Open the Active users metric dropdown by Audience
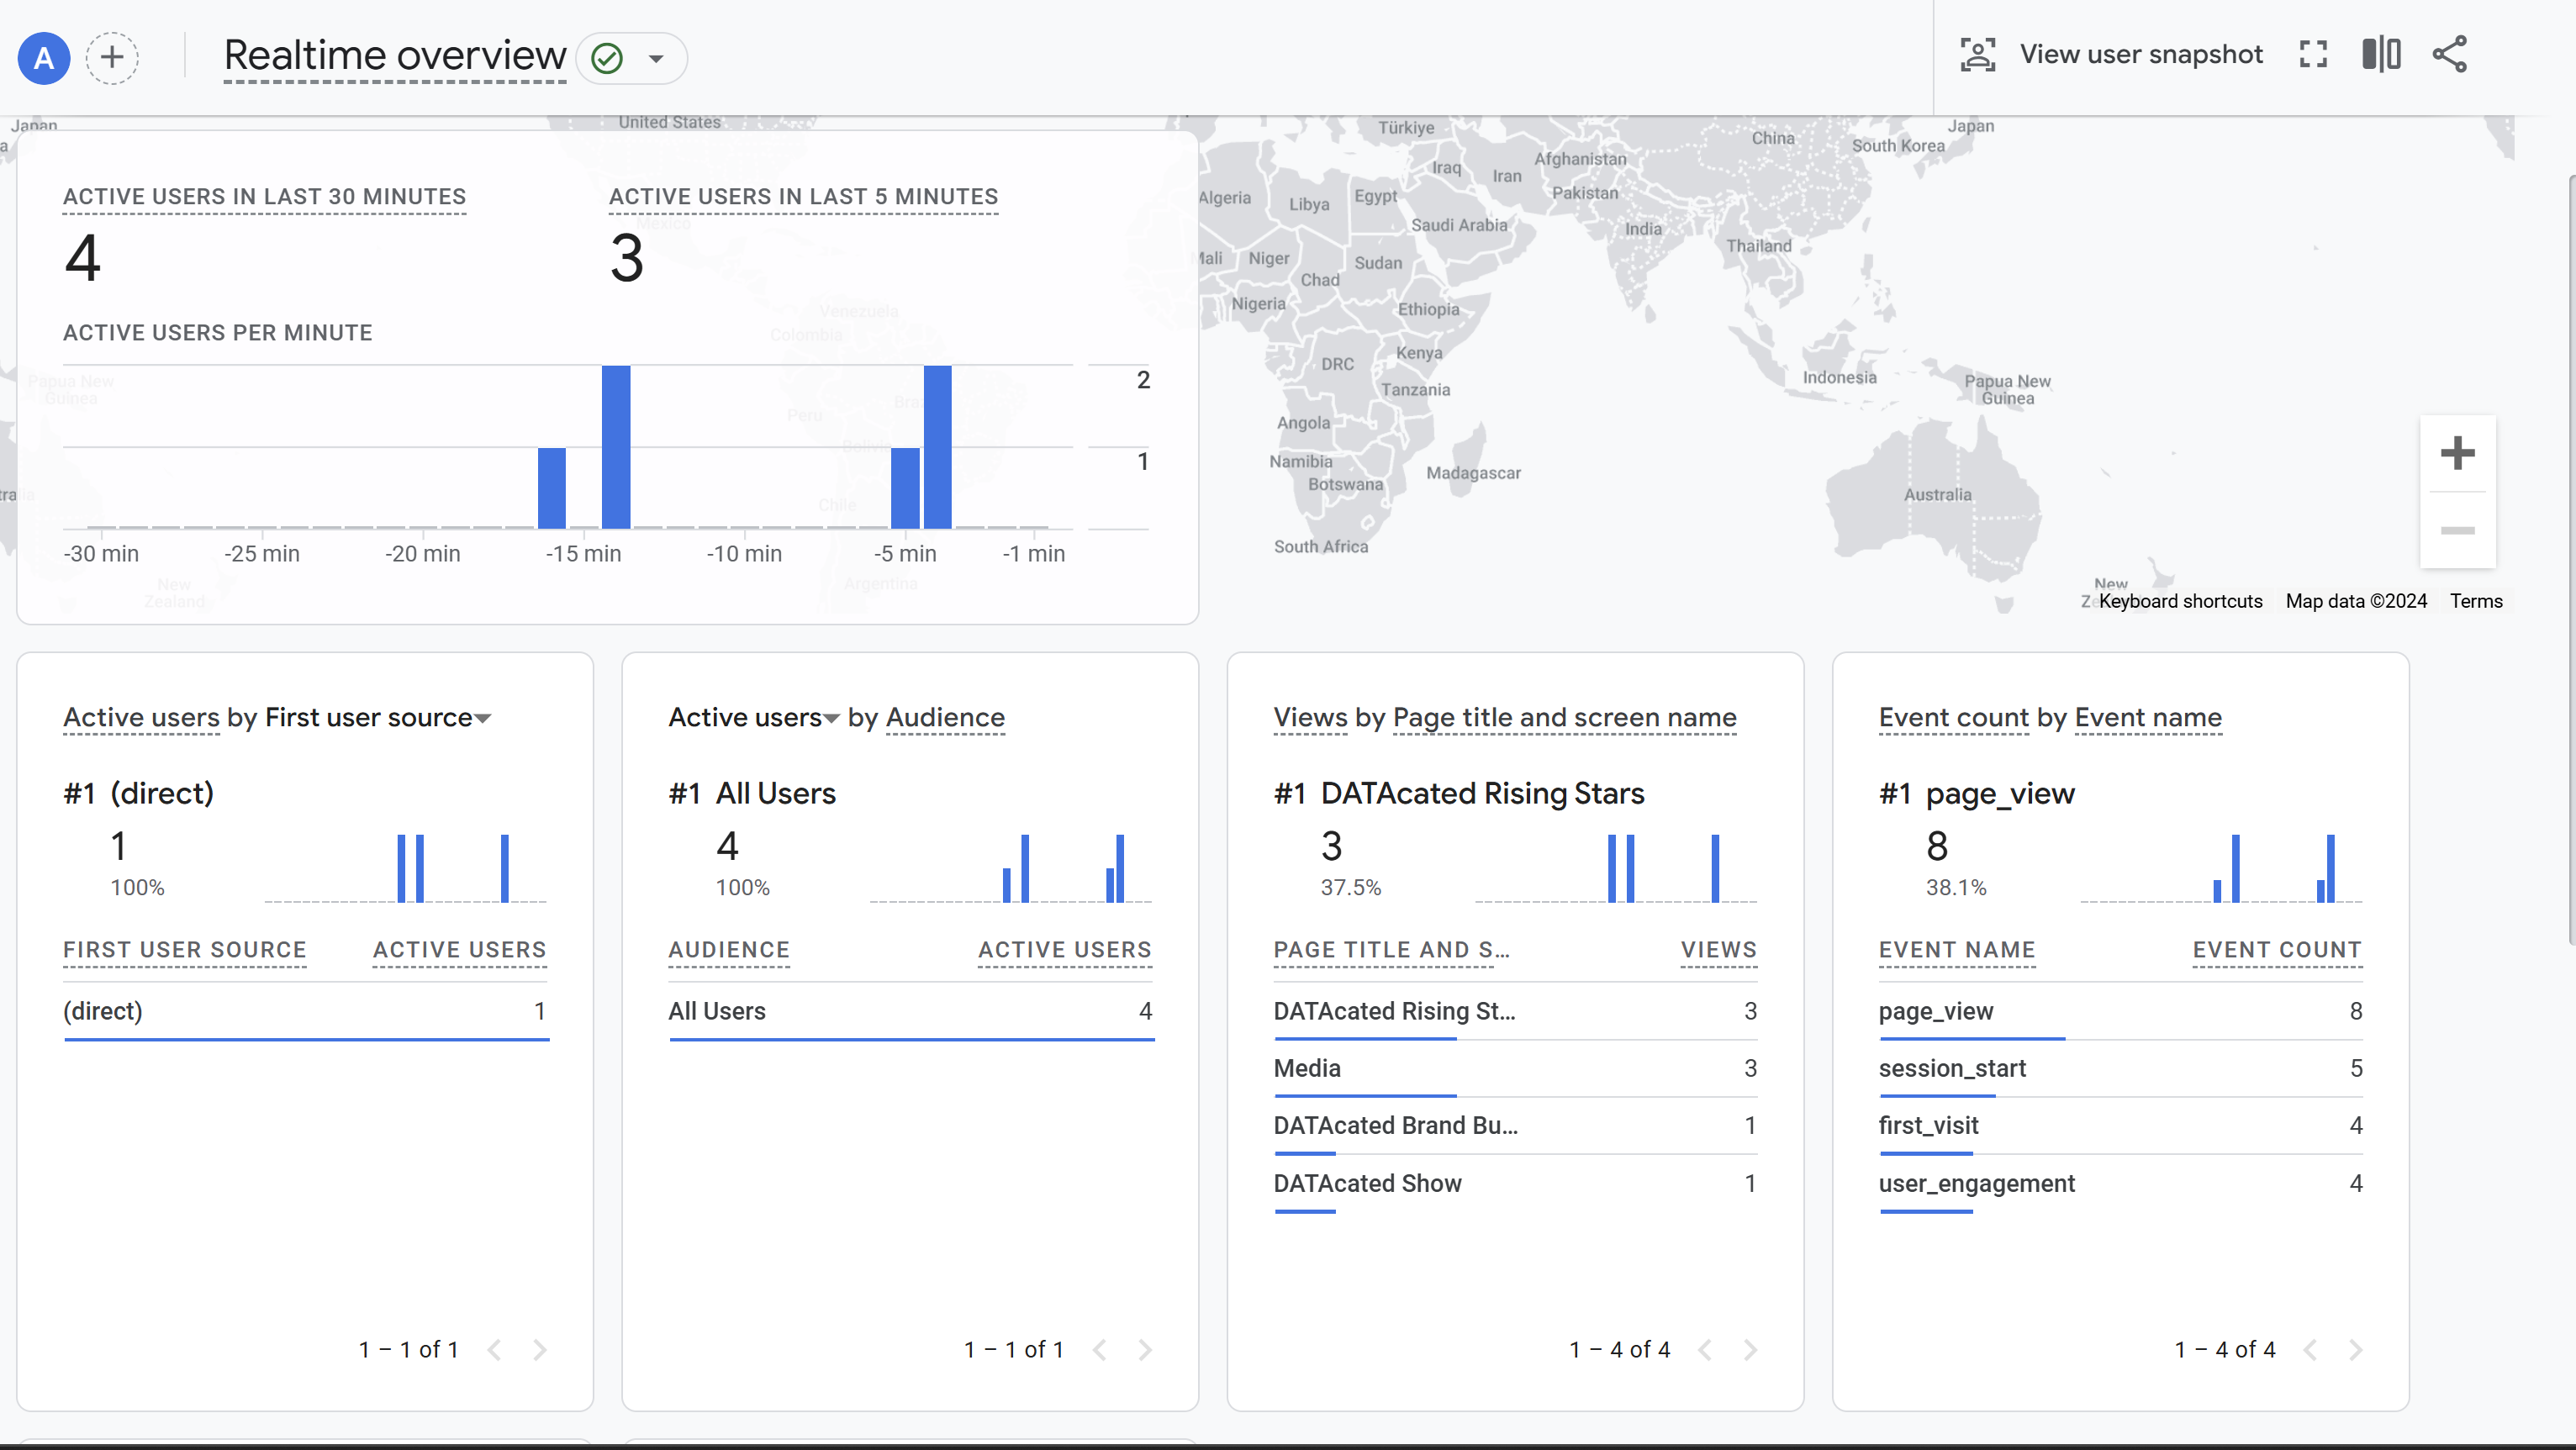The height and width of the screenshot is (1450, 2576). (x=830, y=718)
